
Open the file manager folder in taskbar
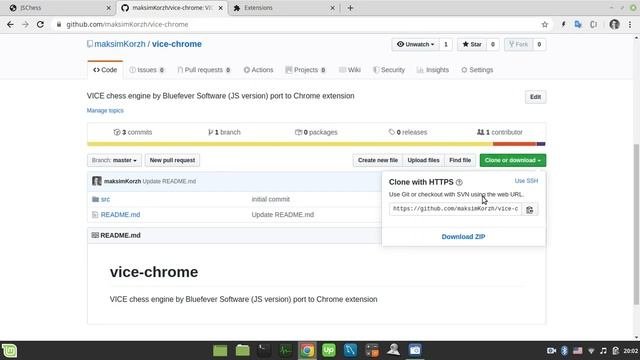[242, 350]
